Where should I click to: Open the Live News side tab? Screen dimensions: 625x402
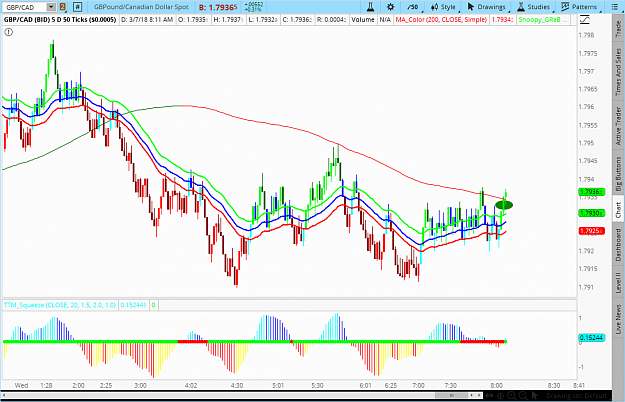(x=618, y=320)
